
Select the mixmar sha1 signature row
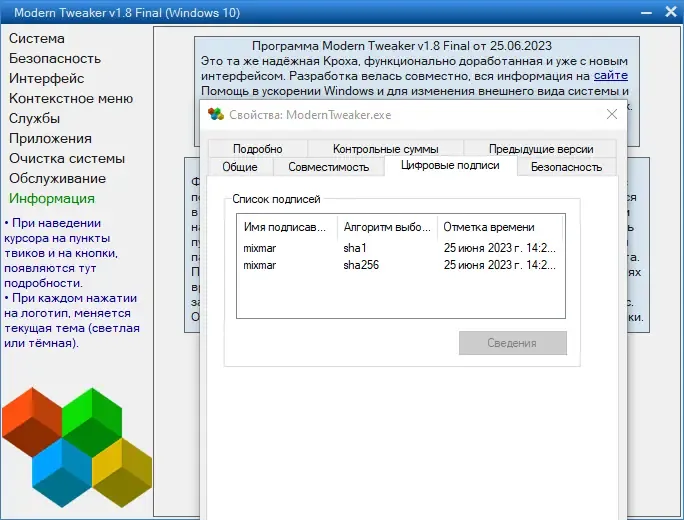pyautogui.click(x=400, y=248)
